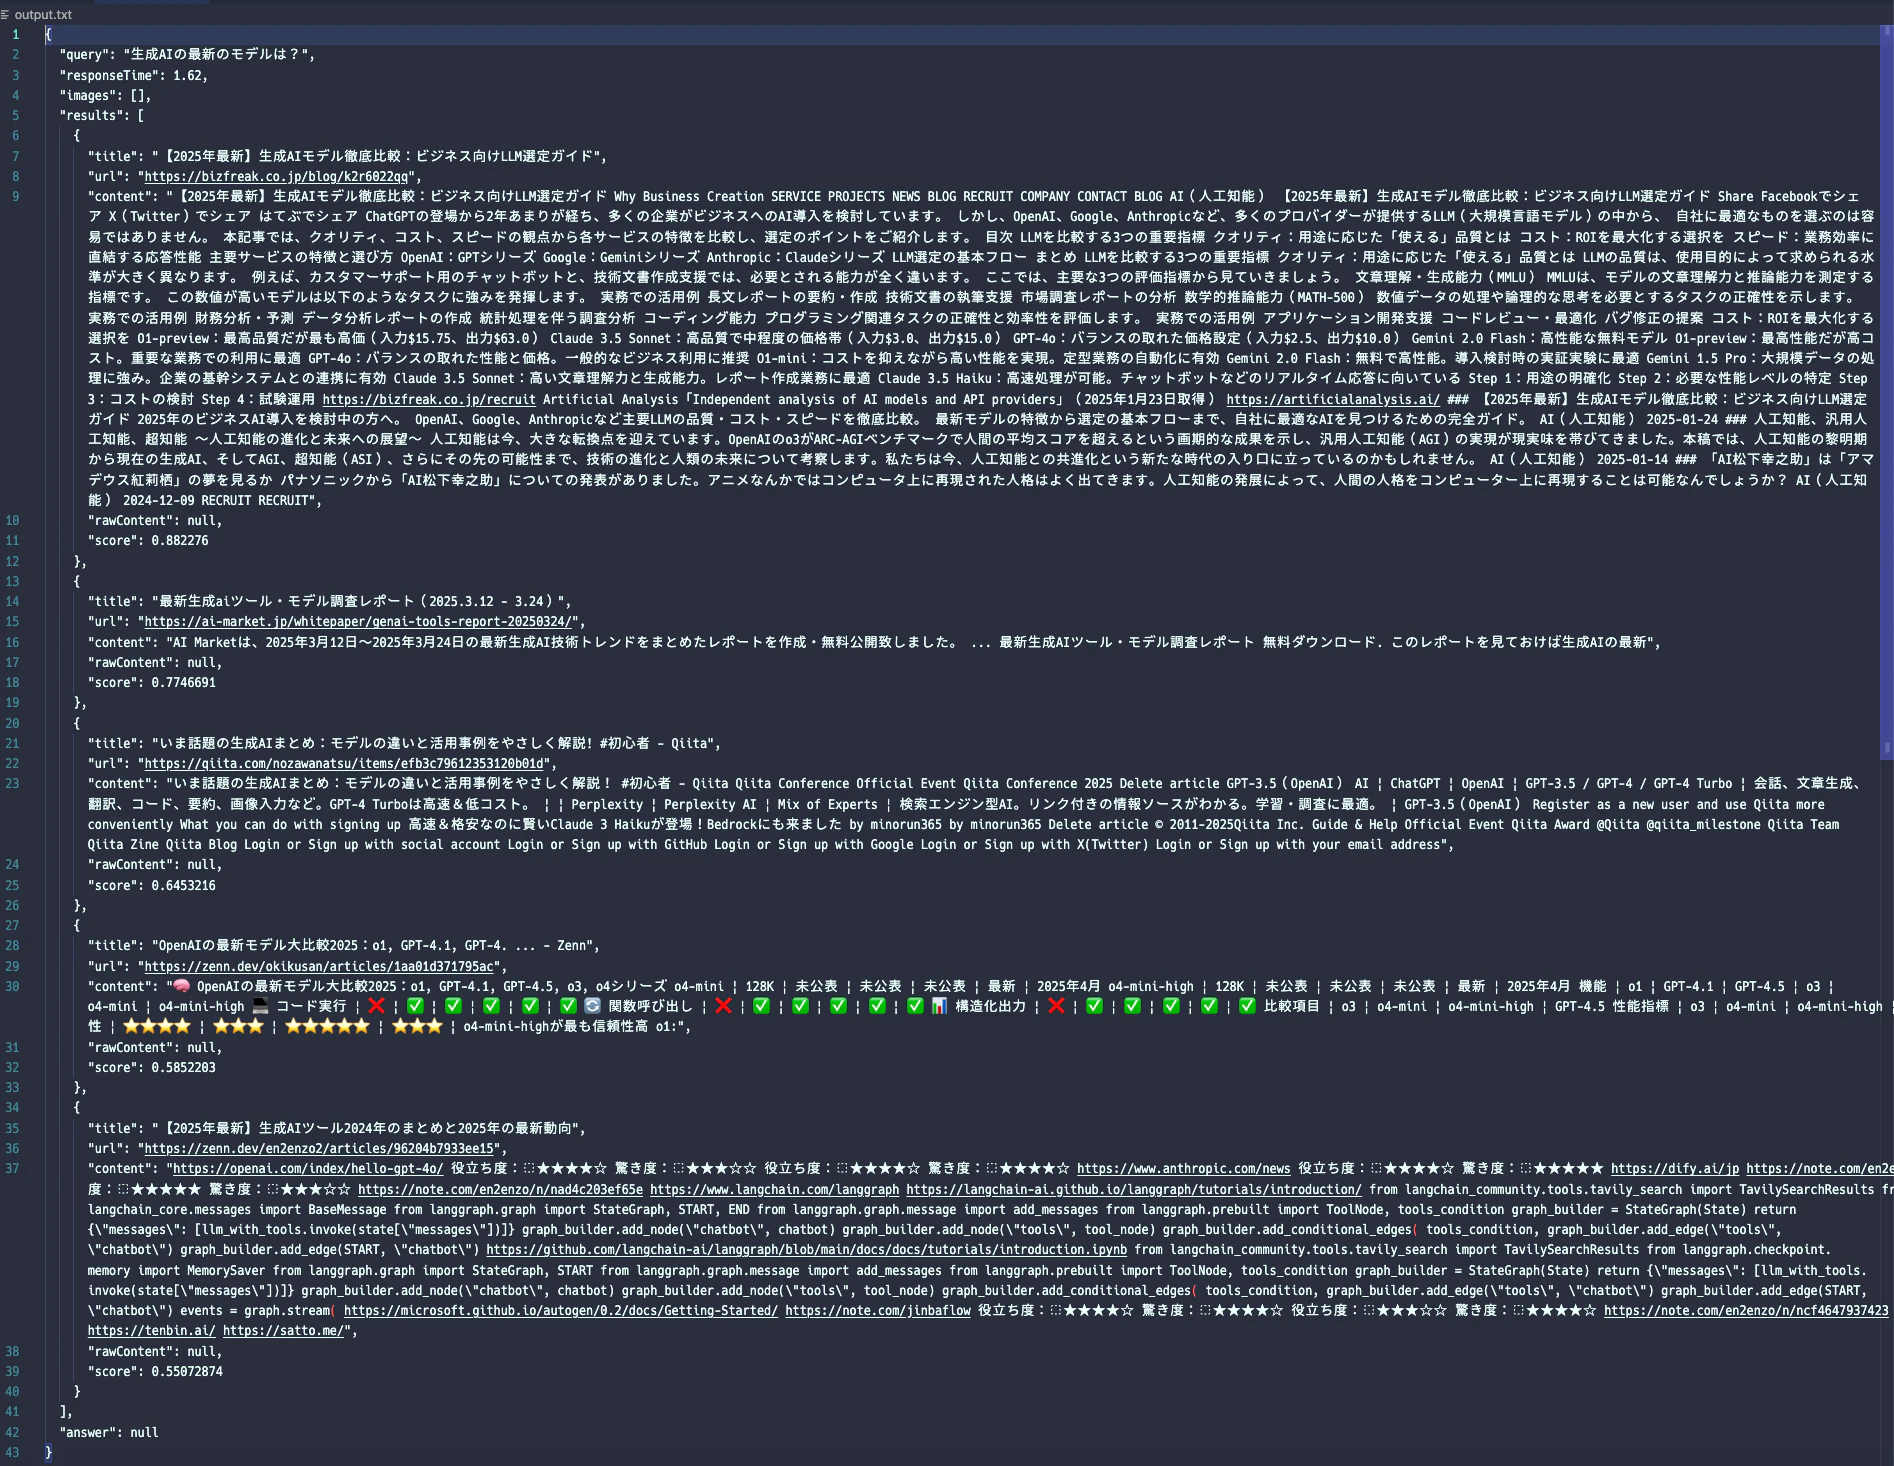Open the qiita.com nozawanatsu article URL
1894x1466 pixels.
click(345, 764)
